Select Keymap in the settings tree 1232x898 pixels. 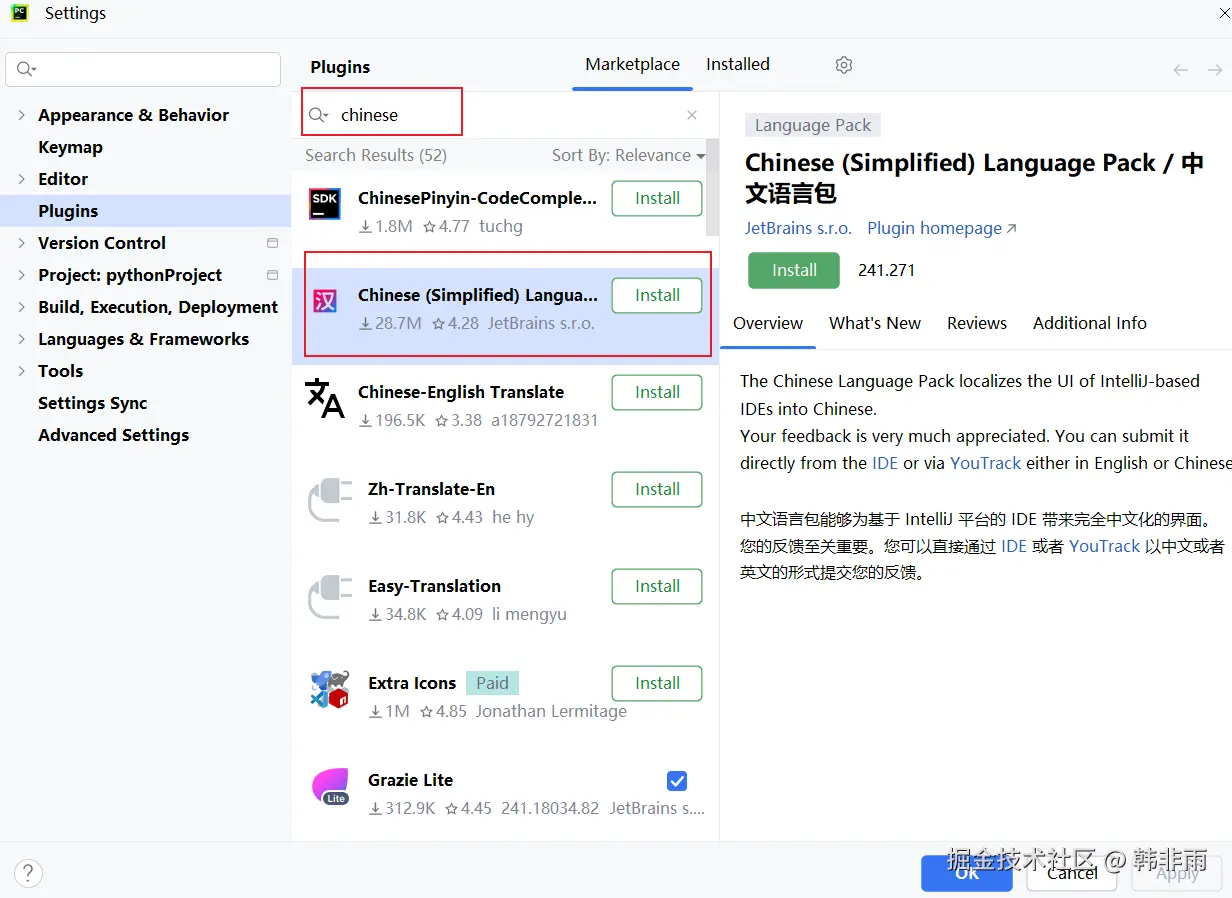70,147
